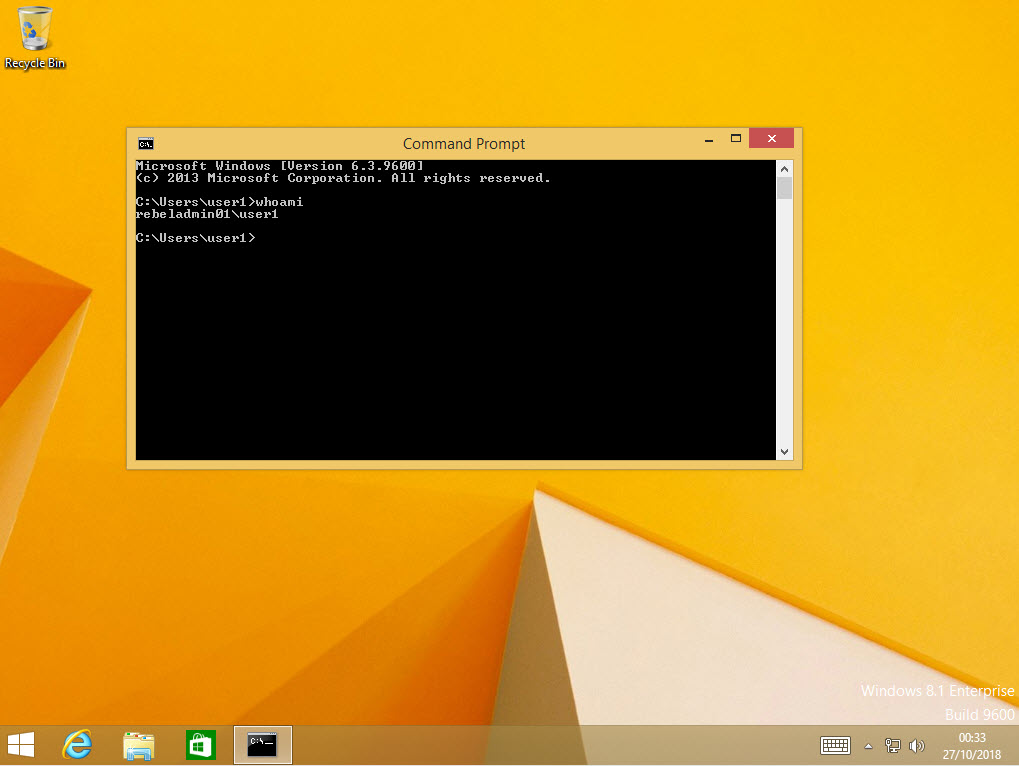Launch Internet Explorer from the taskbar
Screen dimensions: 1019x766
pos(77,745)
